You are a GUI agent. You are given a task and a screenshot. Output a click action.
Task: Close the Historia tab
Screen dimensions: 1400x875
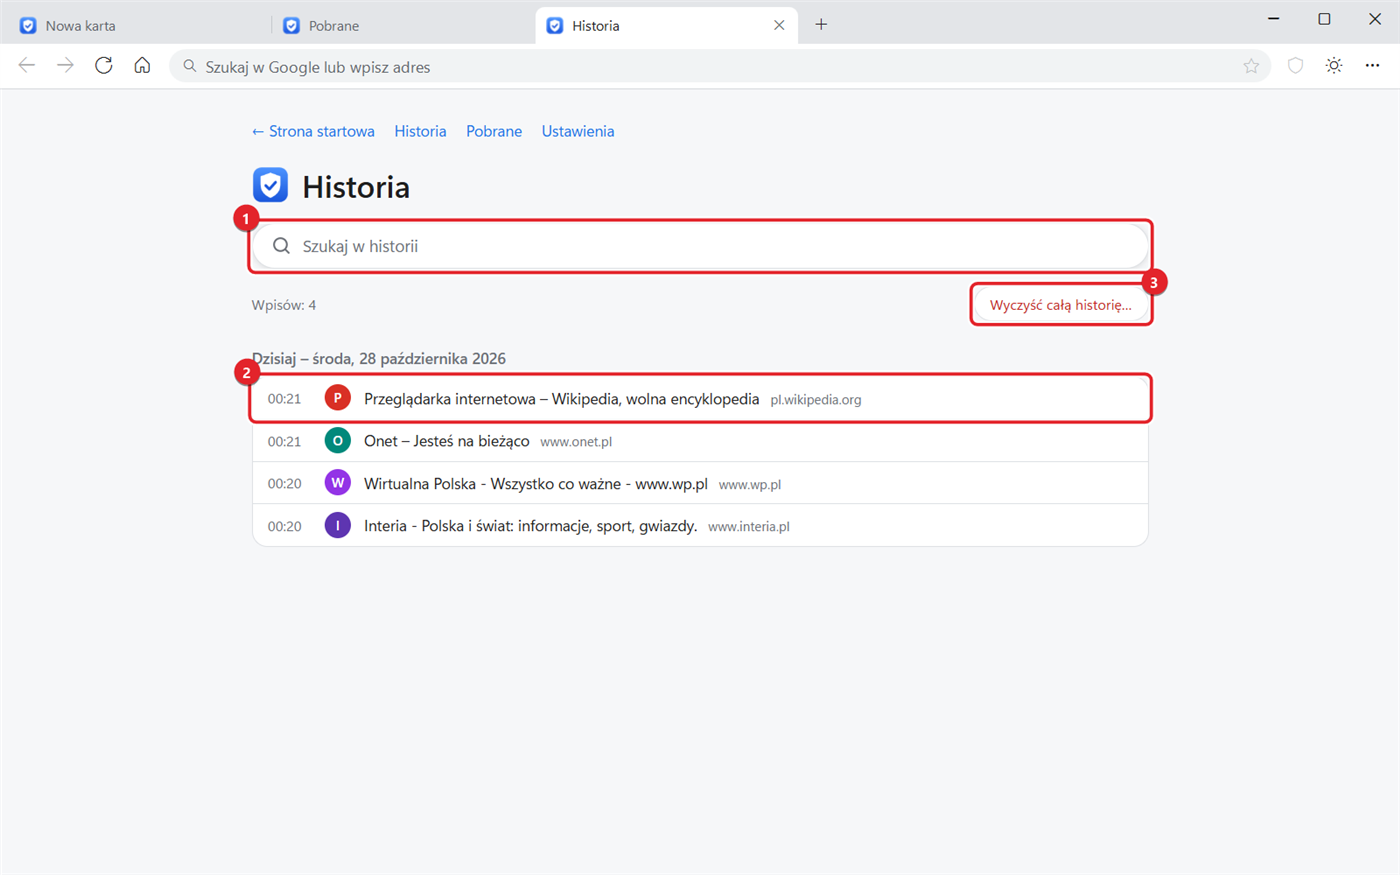779,25
